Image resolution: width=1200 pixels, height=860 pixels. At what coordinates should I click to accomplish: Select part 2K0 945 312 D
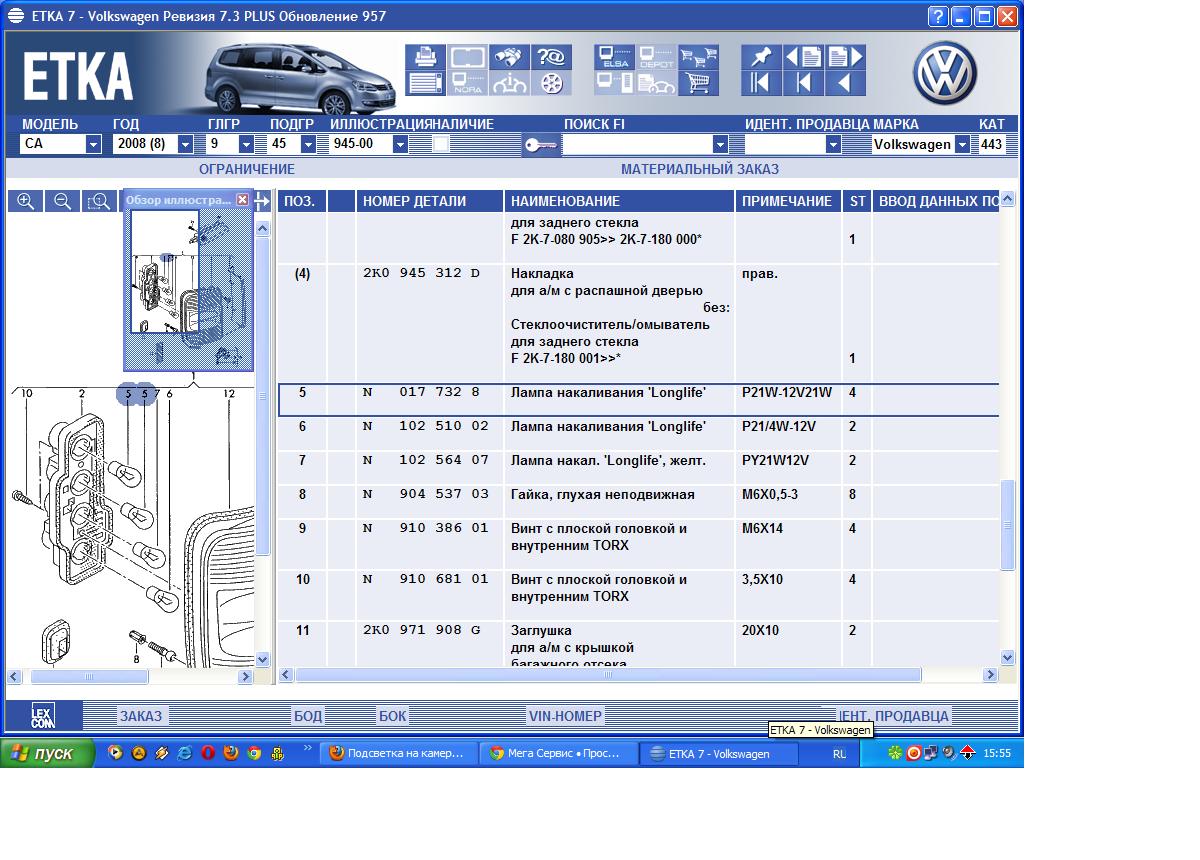point(638,323)
